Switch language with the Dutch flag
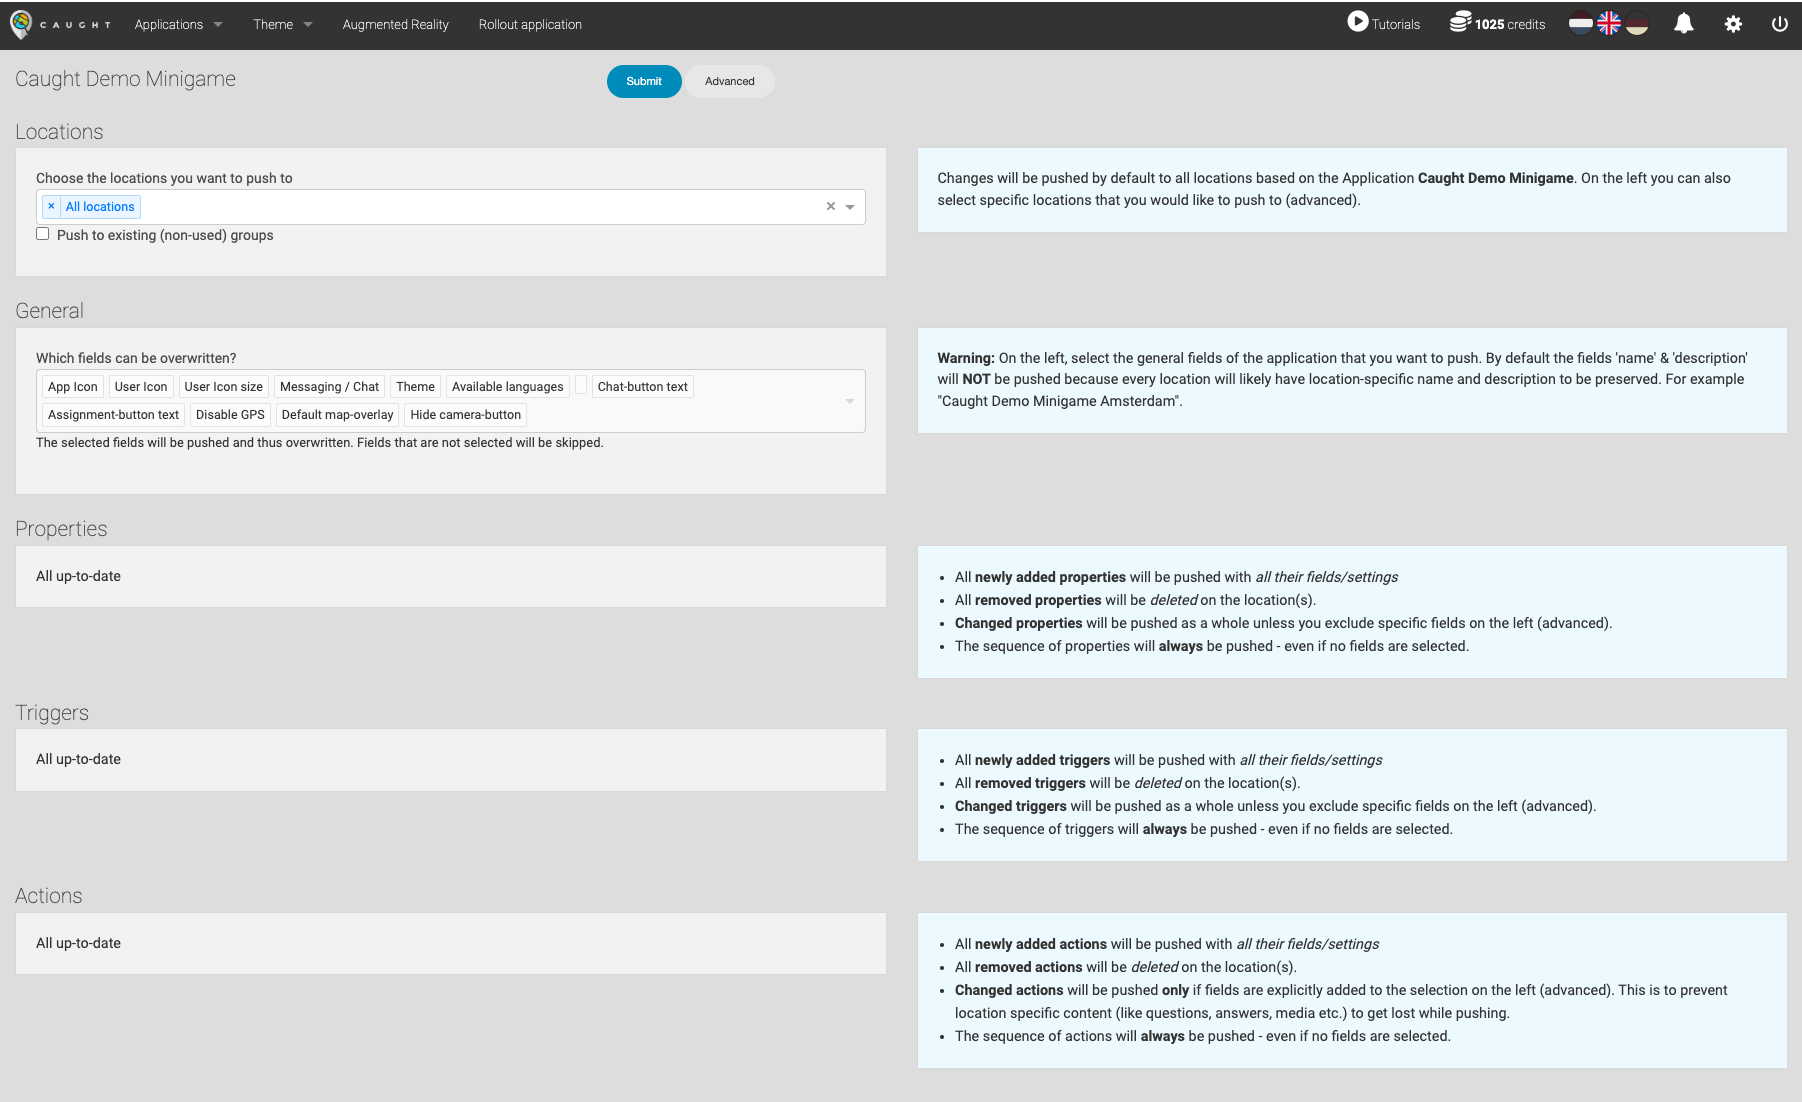 [1580, 24]
